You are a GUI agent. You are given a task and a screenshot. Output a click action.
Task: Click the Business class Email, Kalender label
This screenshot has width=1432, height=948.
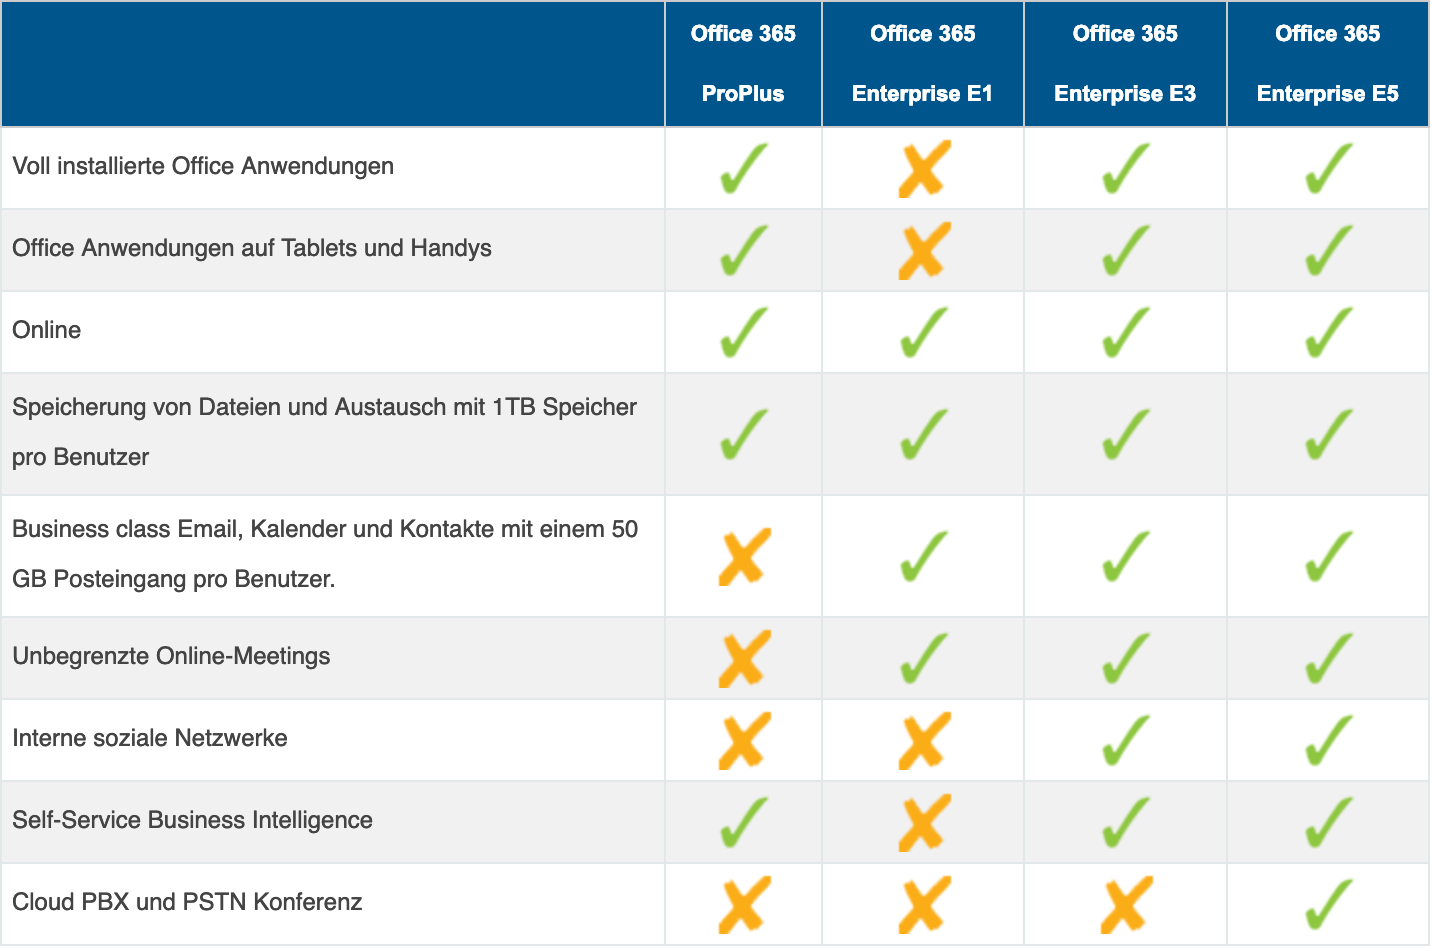click(325, 554)
